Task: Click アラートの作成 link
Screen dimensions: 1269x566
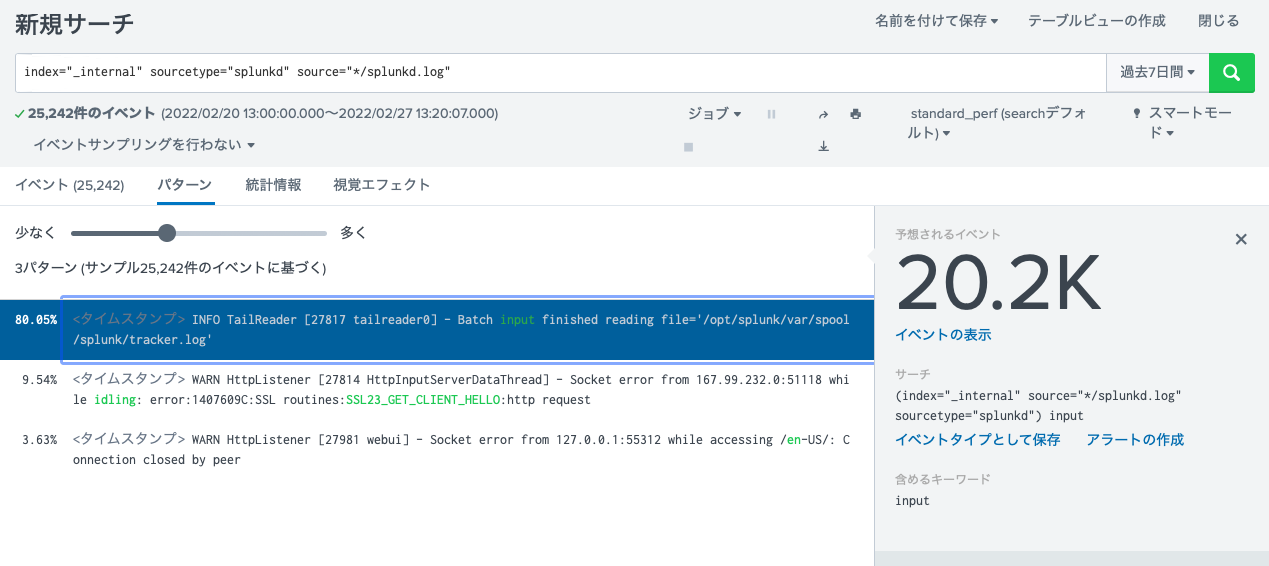Action: click(x=1135, y=440)
